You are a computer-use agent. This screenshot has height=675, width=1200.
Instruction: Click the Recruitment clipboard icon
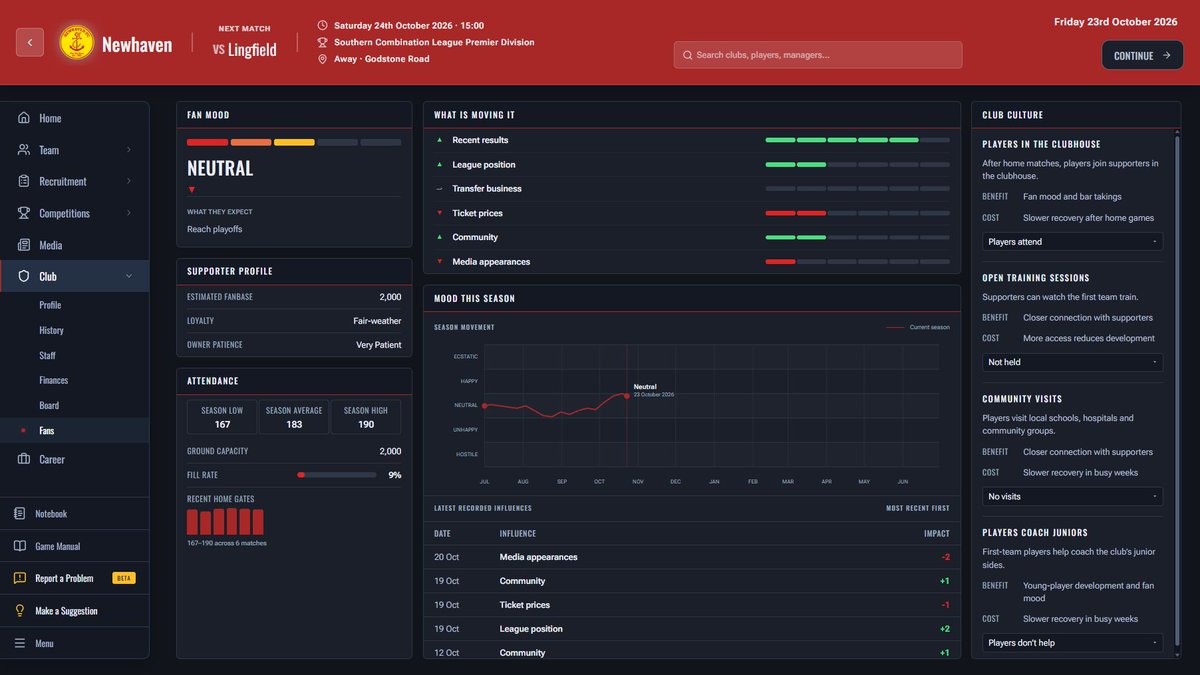coord(23,182)
